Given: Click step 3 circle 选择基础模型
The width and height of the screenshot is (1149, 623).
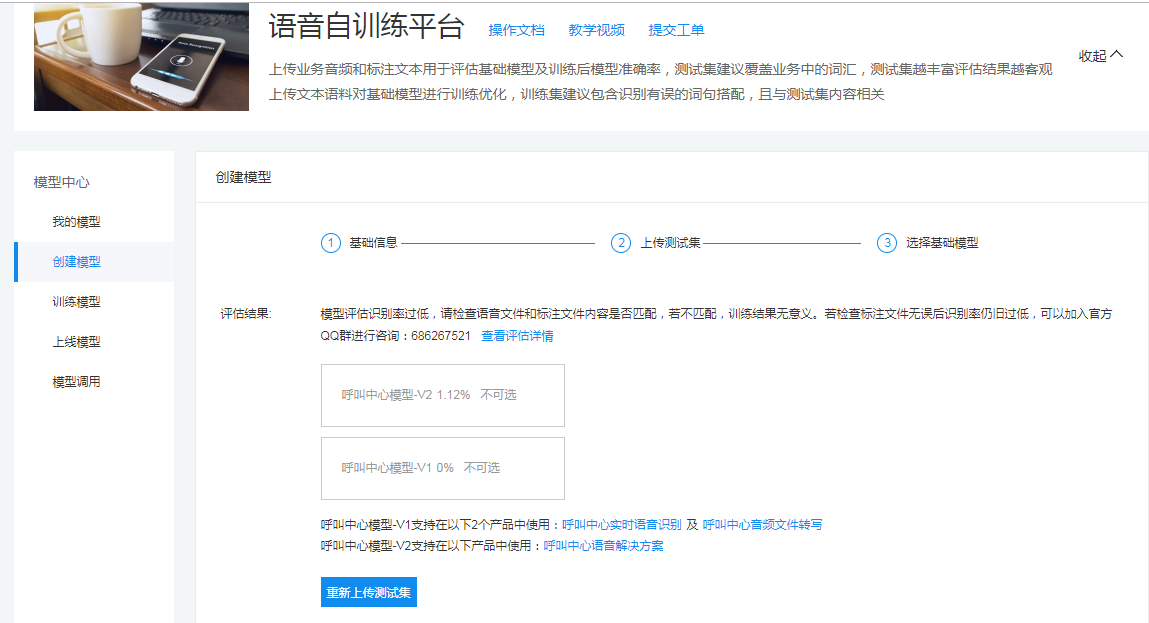Looking at the screenshot, I should (887, 243).
